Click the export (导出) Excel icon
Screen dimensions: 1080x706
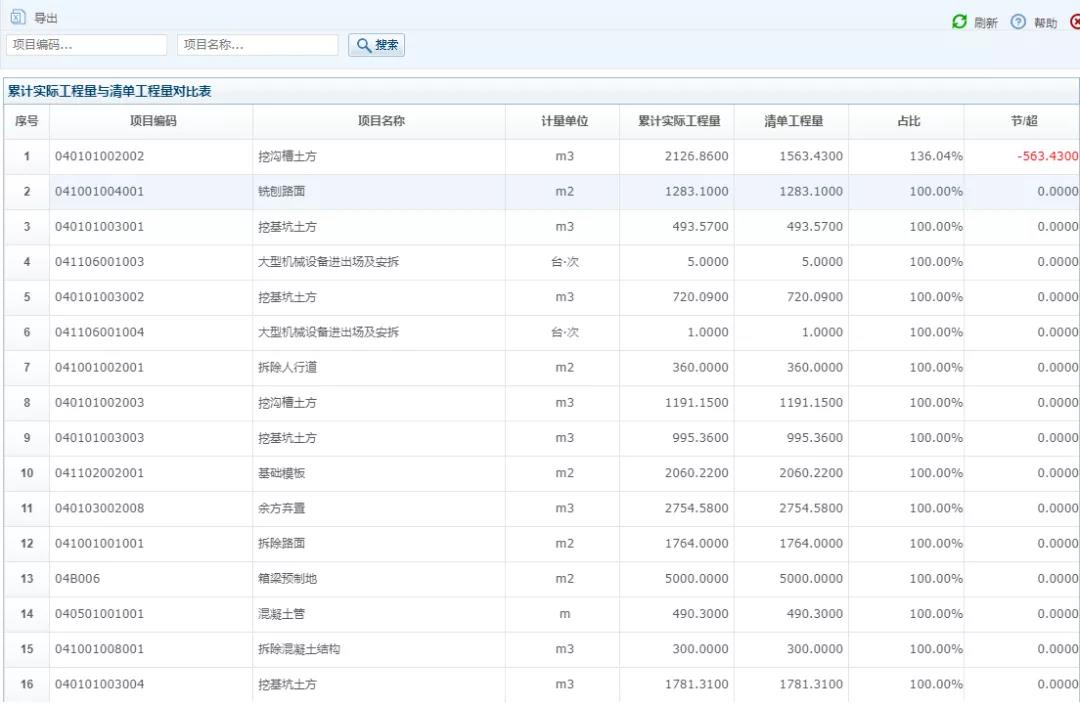[x=18, y=17]
